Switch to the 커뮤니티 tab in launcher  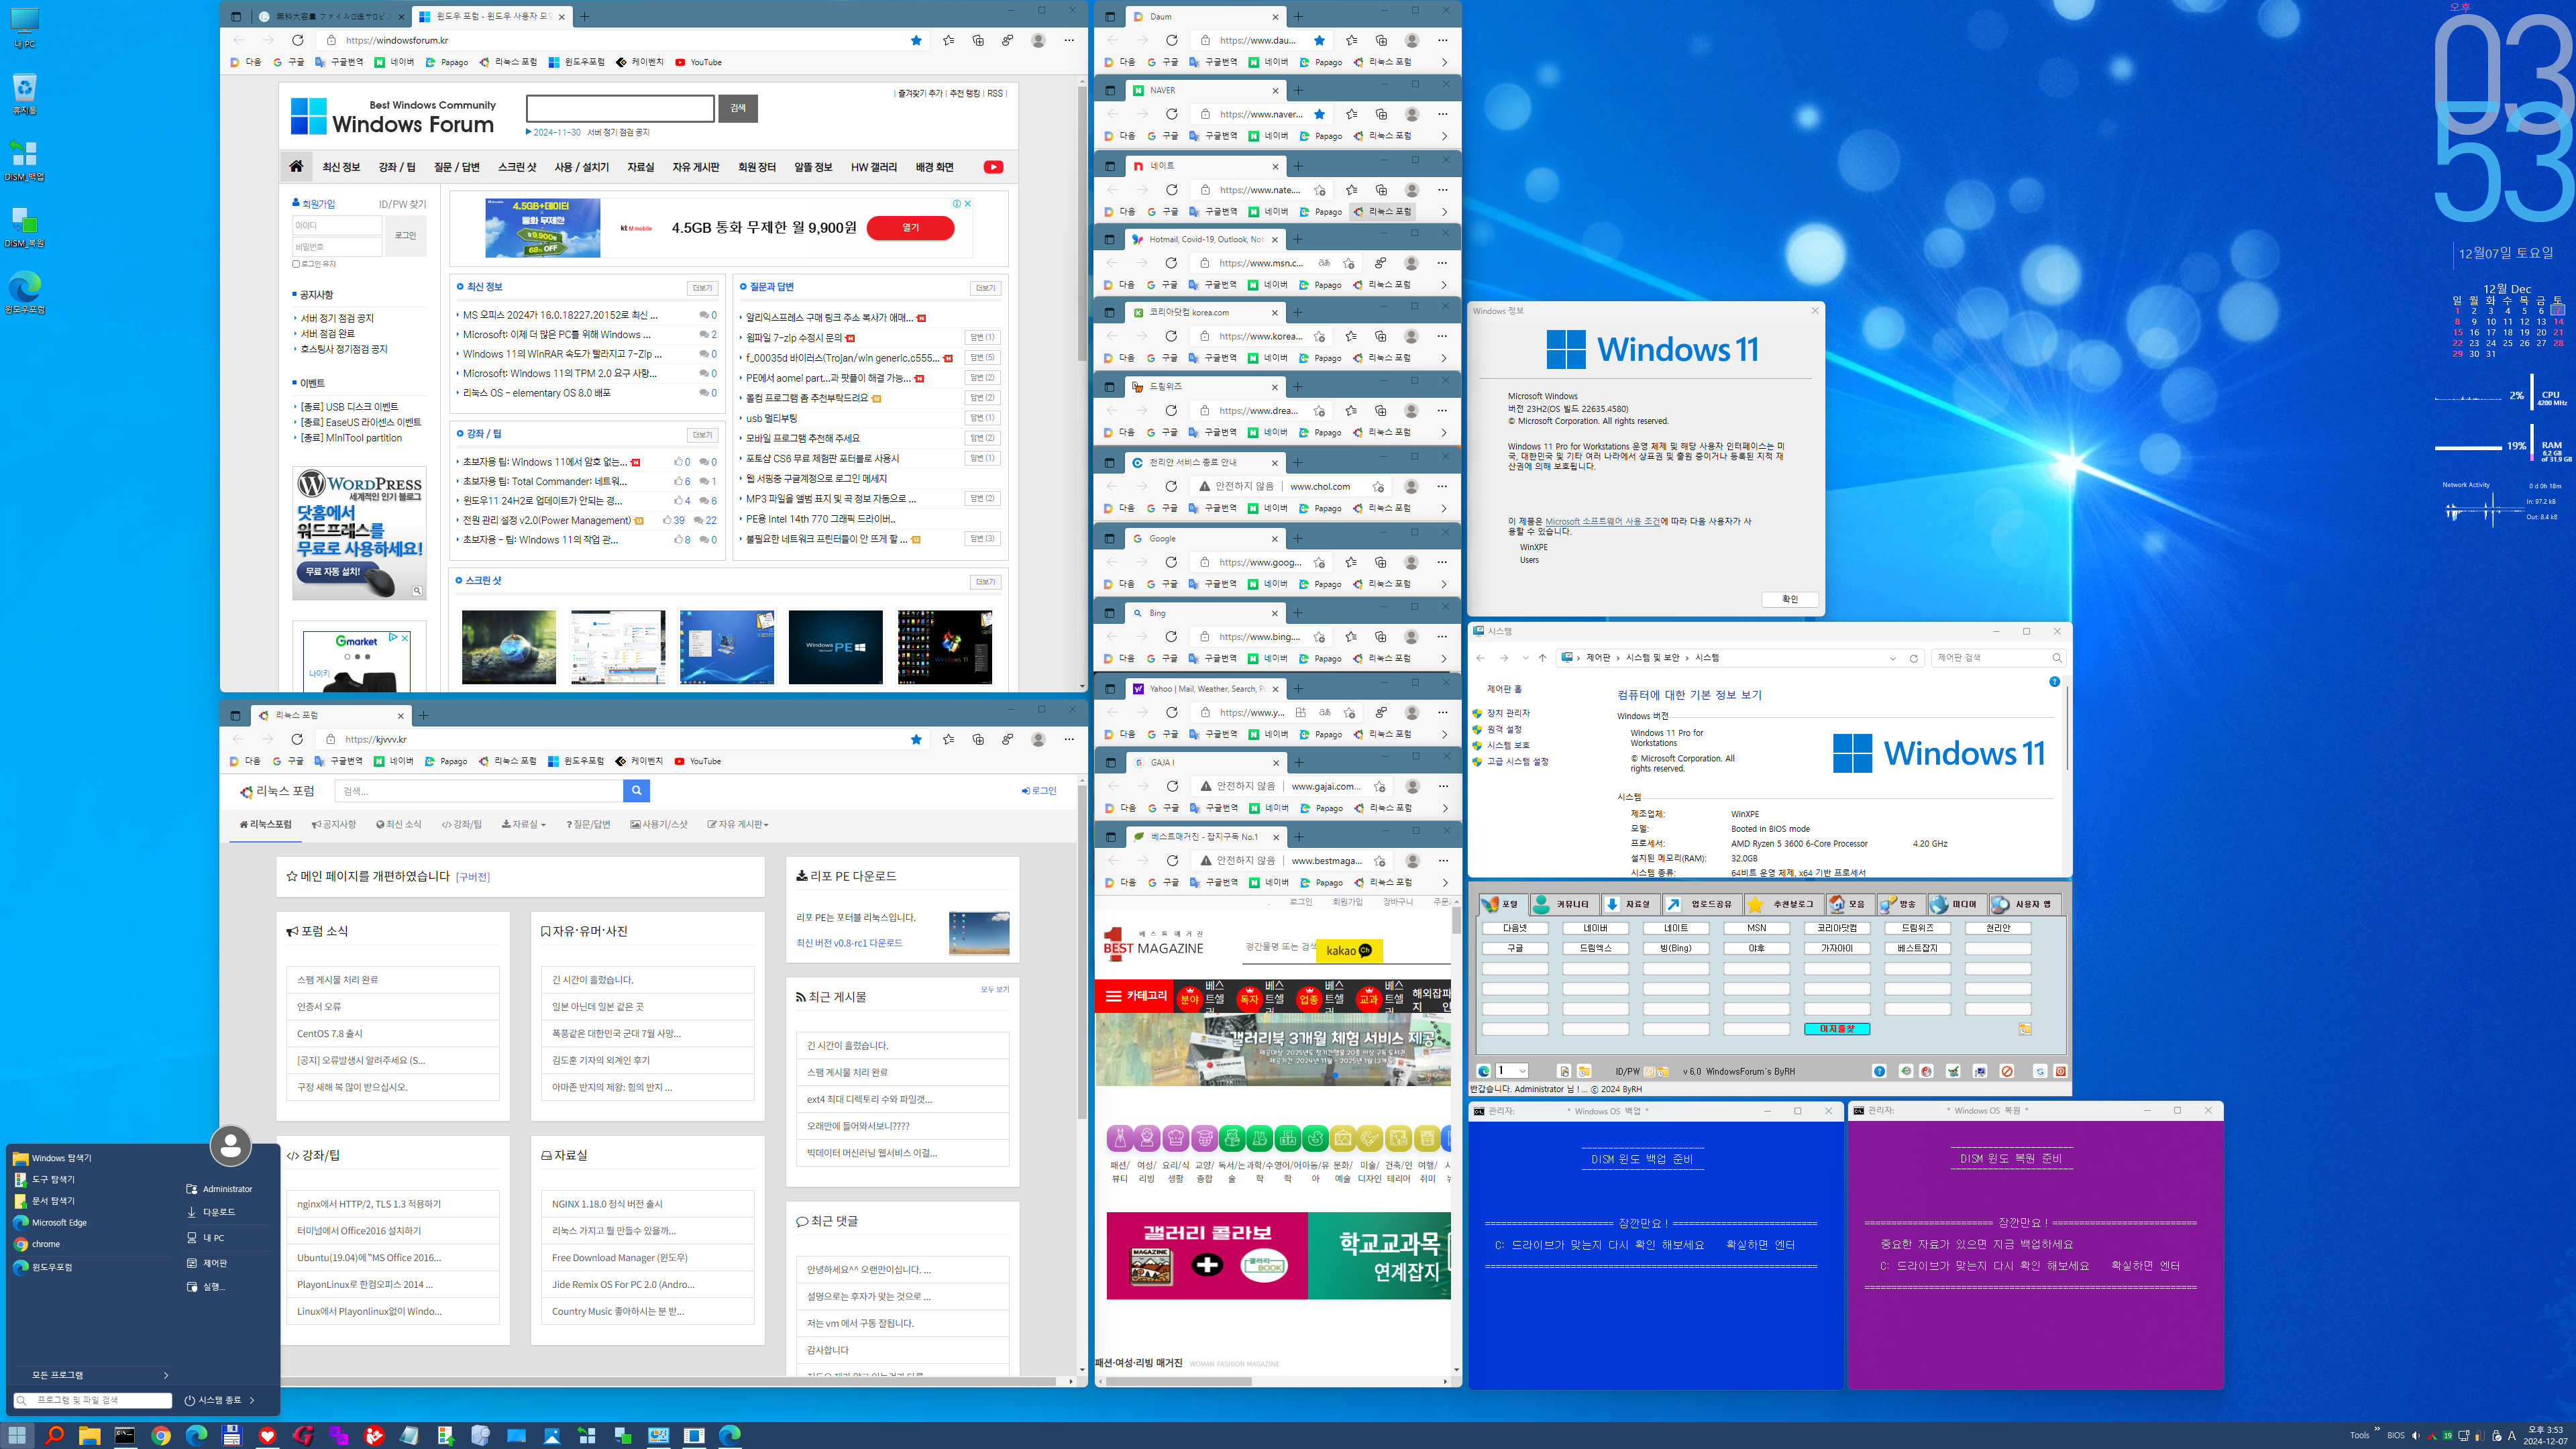(1564, 904)
